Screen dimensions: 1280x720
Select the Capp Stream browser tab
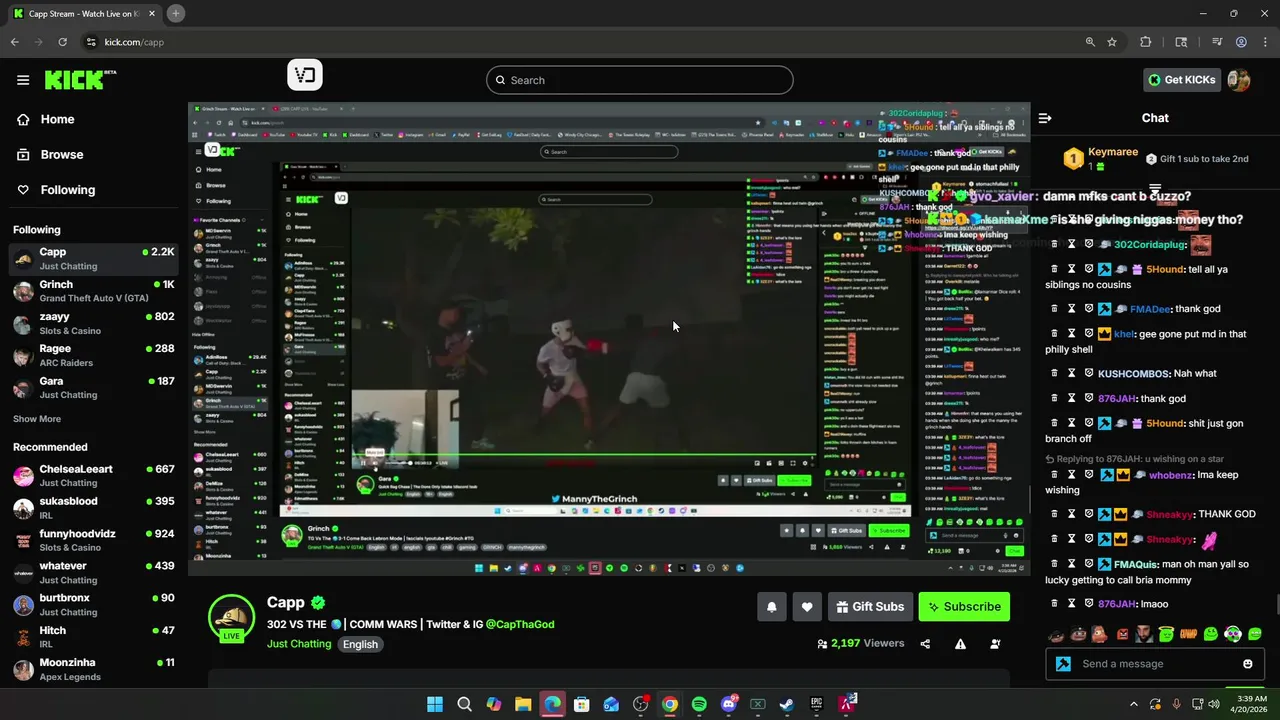(x=83, y=14)
